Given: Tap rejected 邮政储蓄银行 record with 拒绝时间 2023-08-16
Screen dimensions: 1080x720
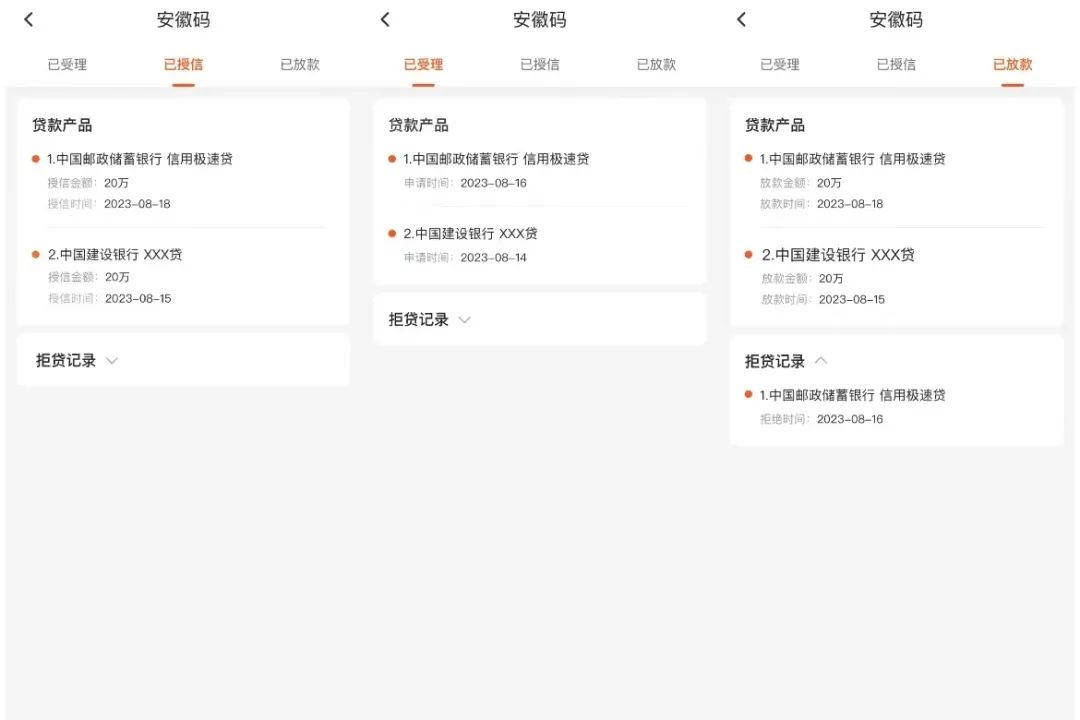Looking at the screenshot, I should [x=852, y=396].
